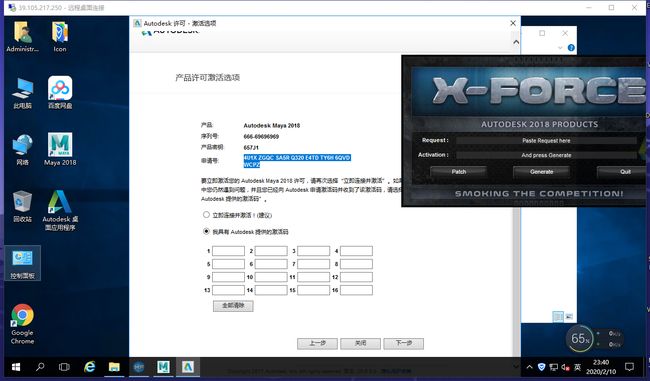Select the large thumbnails view icon in background window
This screenshot has width=650, height=381.
[x=569, y=317]
